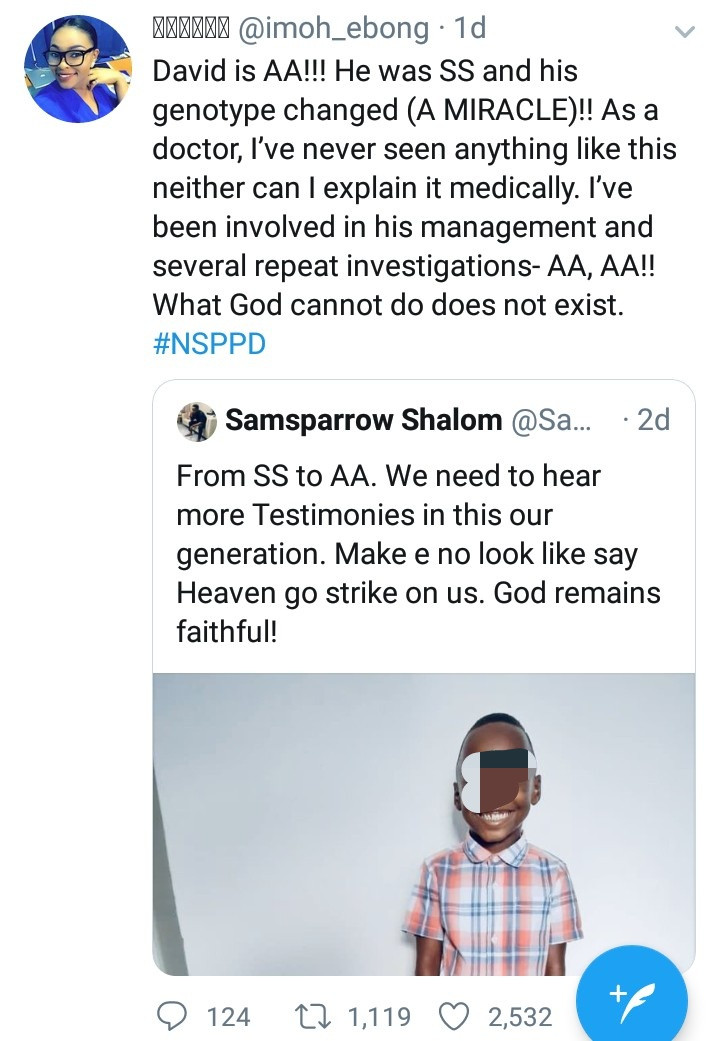The image size is (720, 1041).
Task: Open the "David is AA!!!" tweet text
Action: [x=414, y=189]
